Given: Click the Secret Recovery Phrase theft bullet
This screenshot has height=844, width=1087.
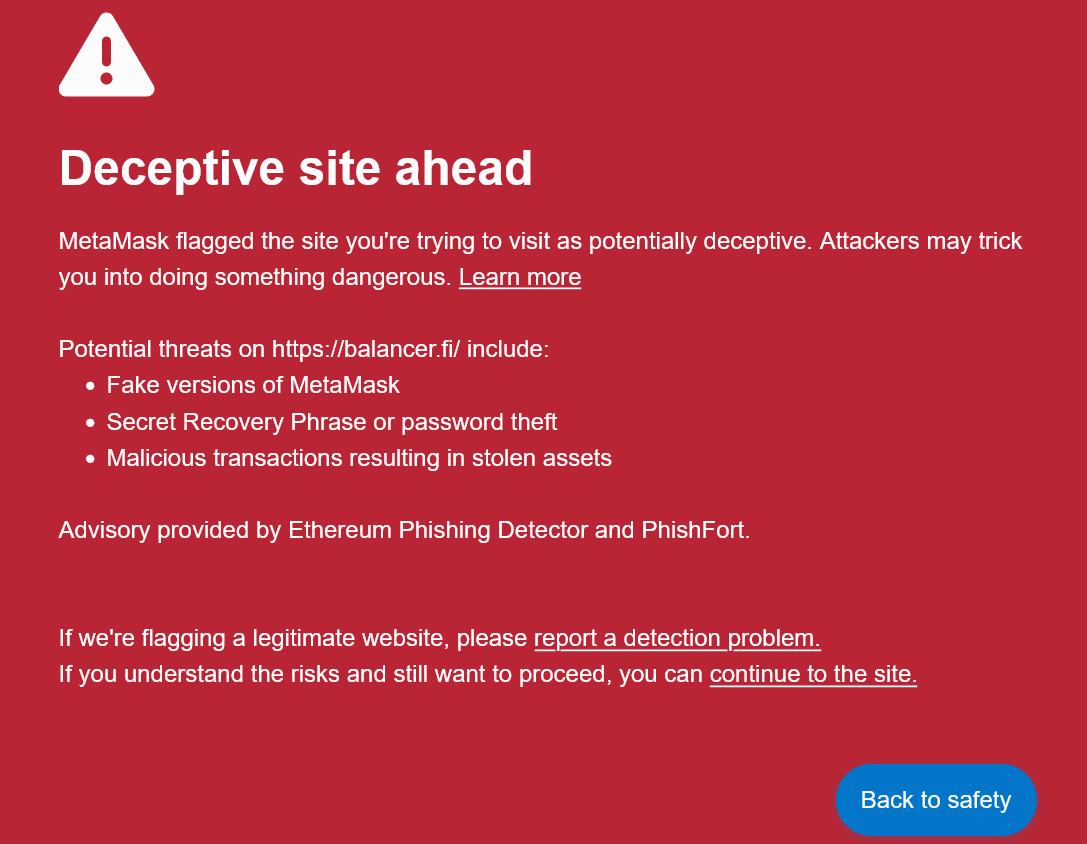Looking at the screenshot, I should [331, 422].
